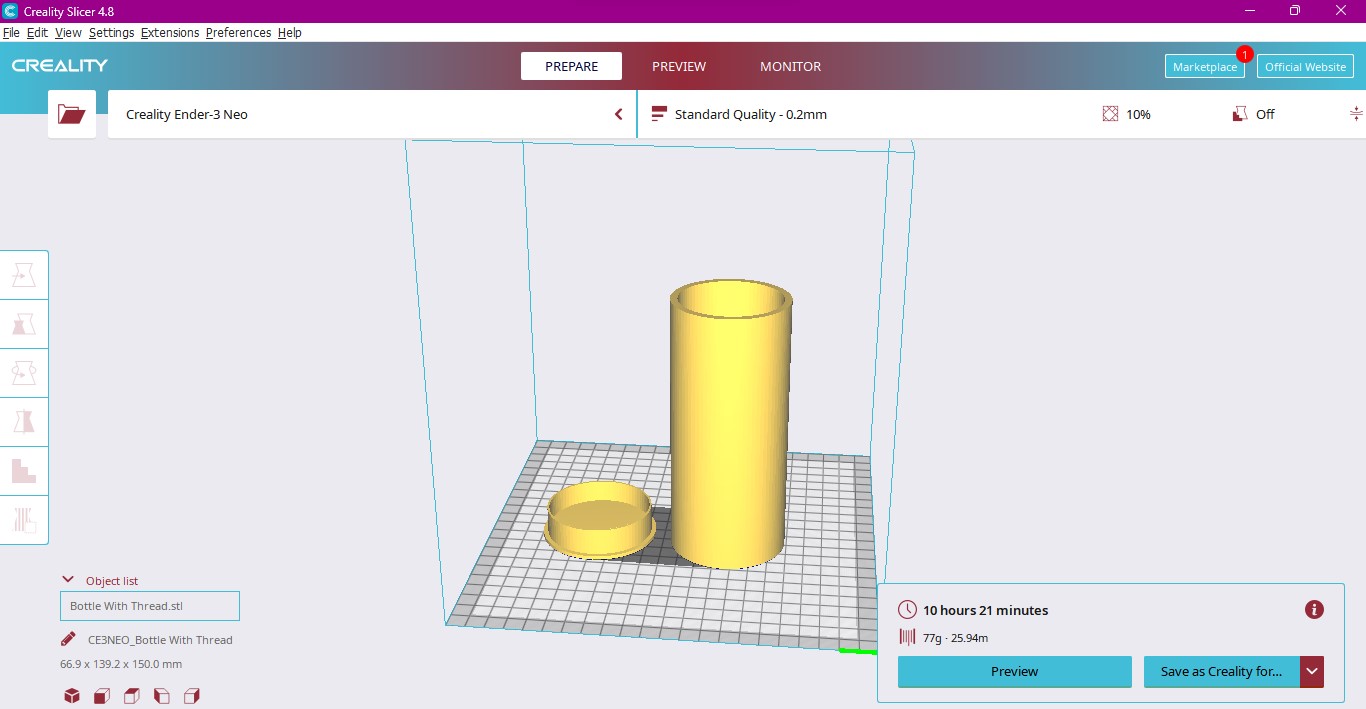Select the Rotate tool in left toolbar

tap(24, 373)
